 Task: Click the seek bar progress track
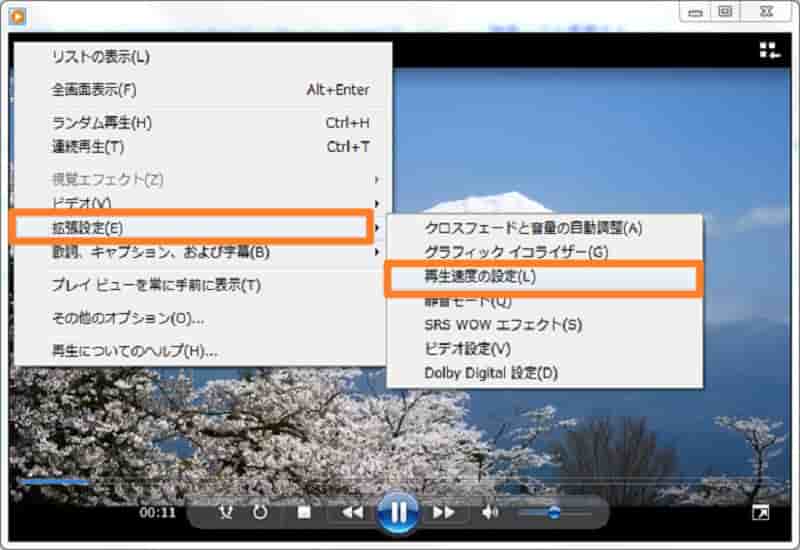[x=398, y=481]
